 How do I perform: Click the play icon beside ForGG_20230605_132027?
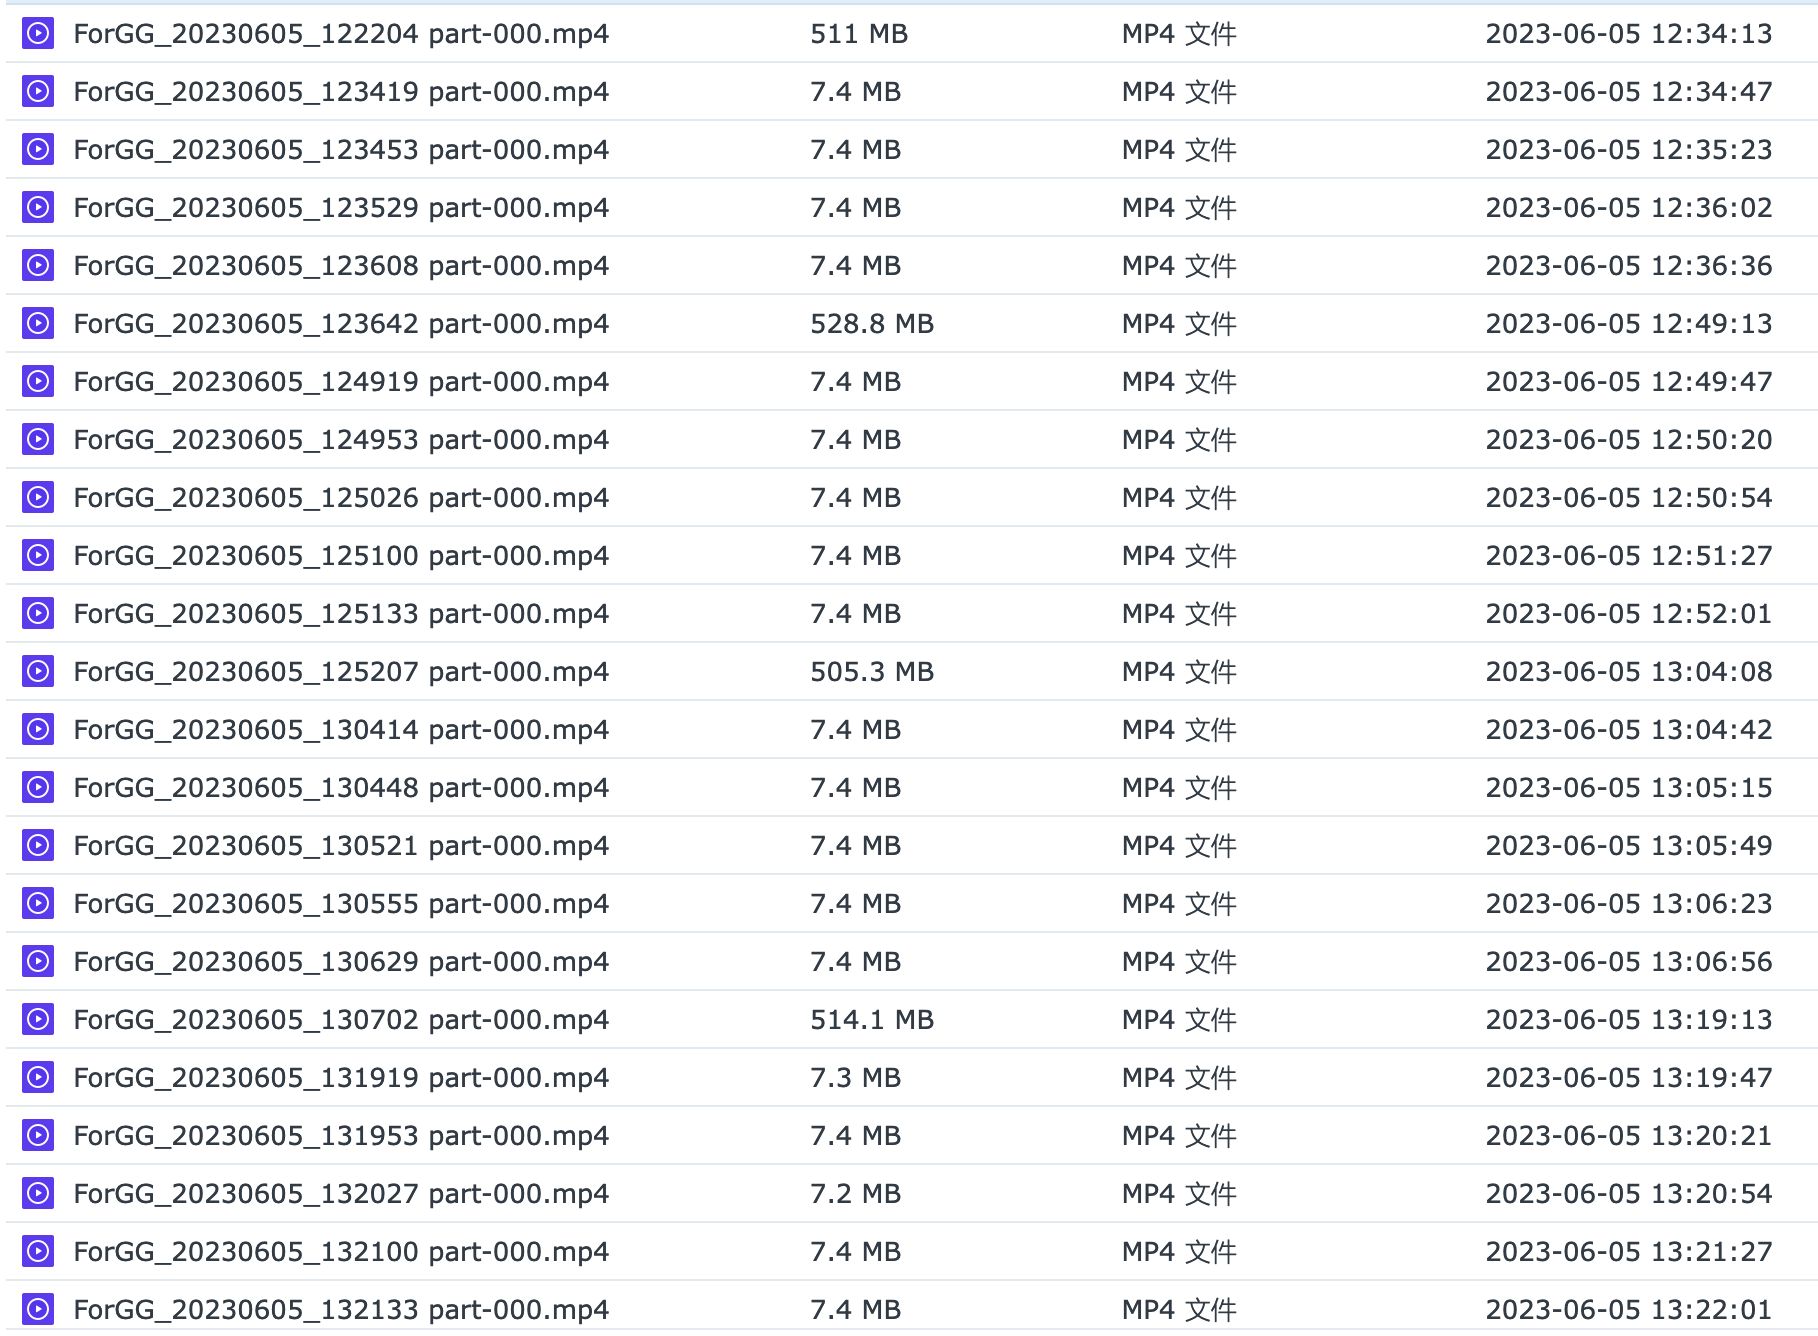37,1193
